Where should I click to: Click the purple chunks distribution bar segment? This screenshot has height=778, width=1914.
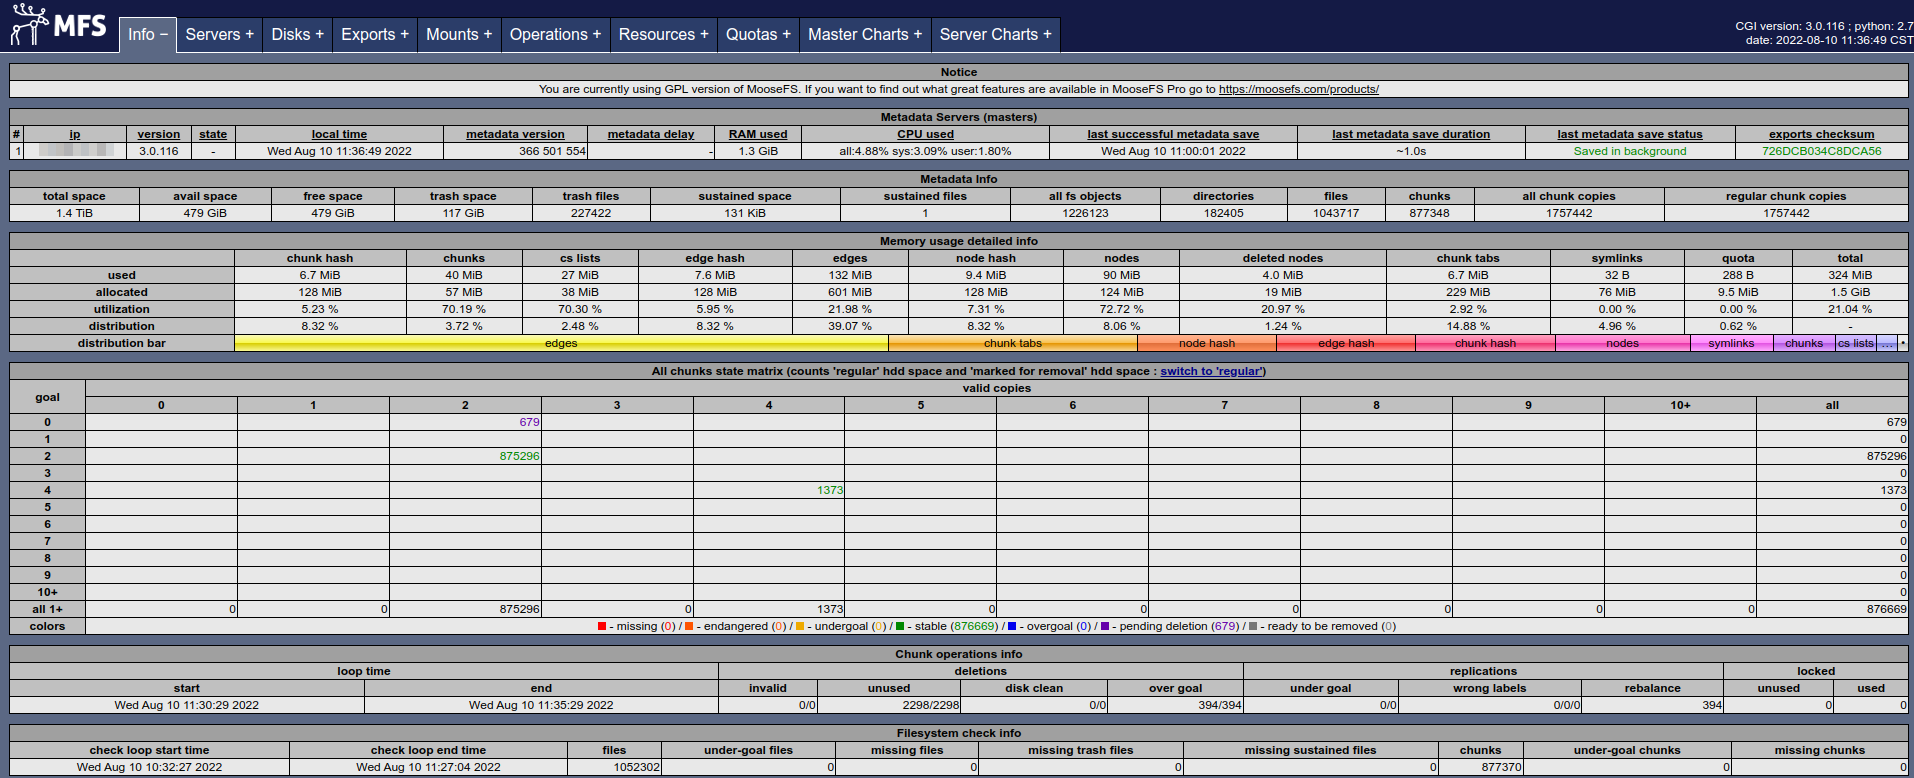(1804, 343)
